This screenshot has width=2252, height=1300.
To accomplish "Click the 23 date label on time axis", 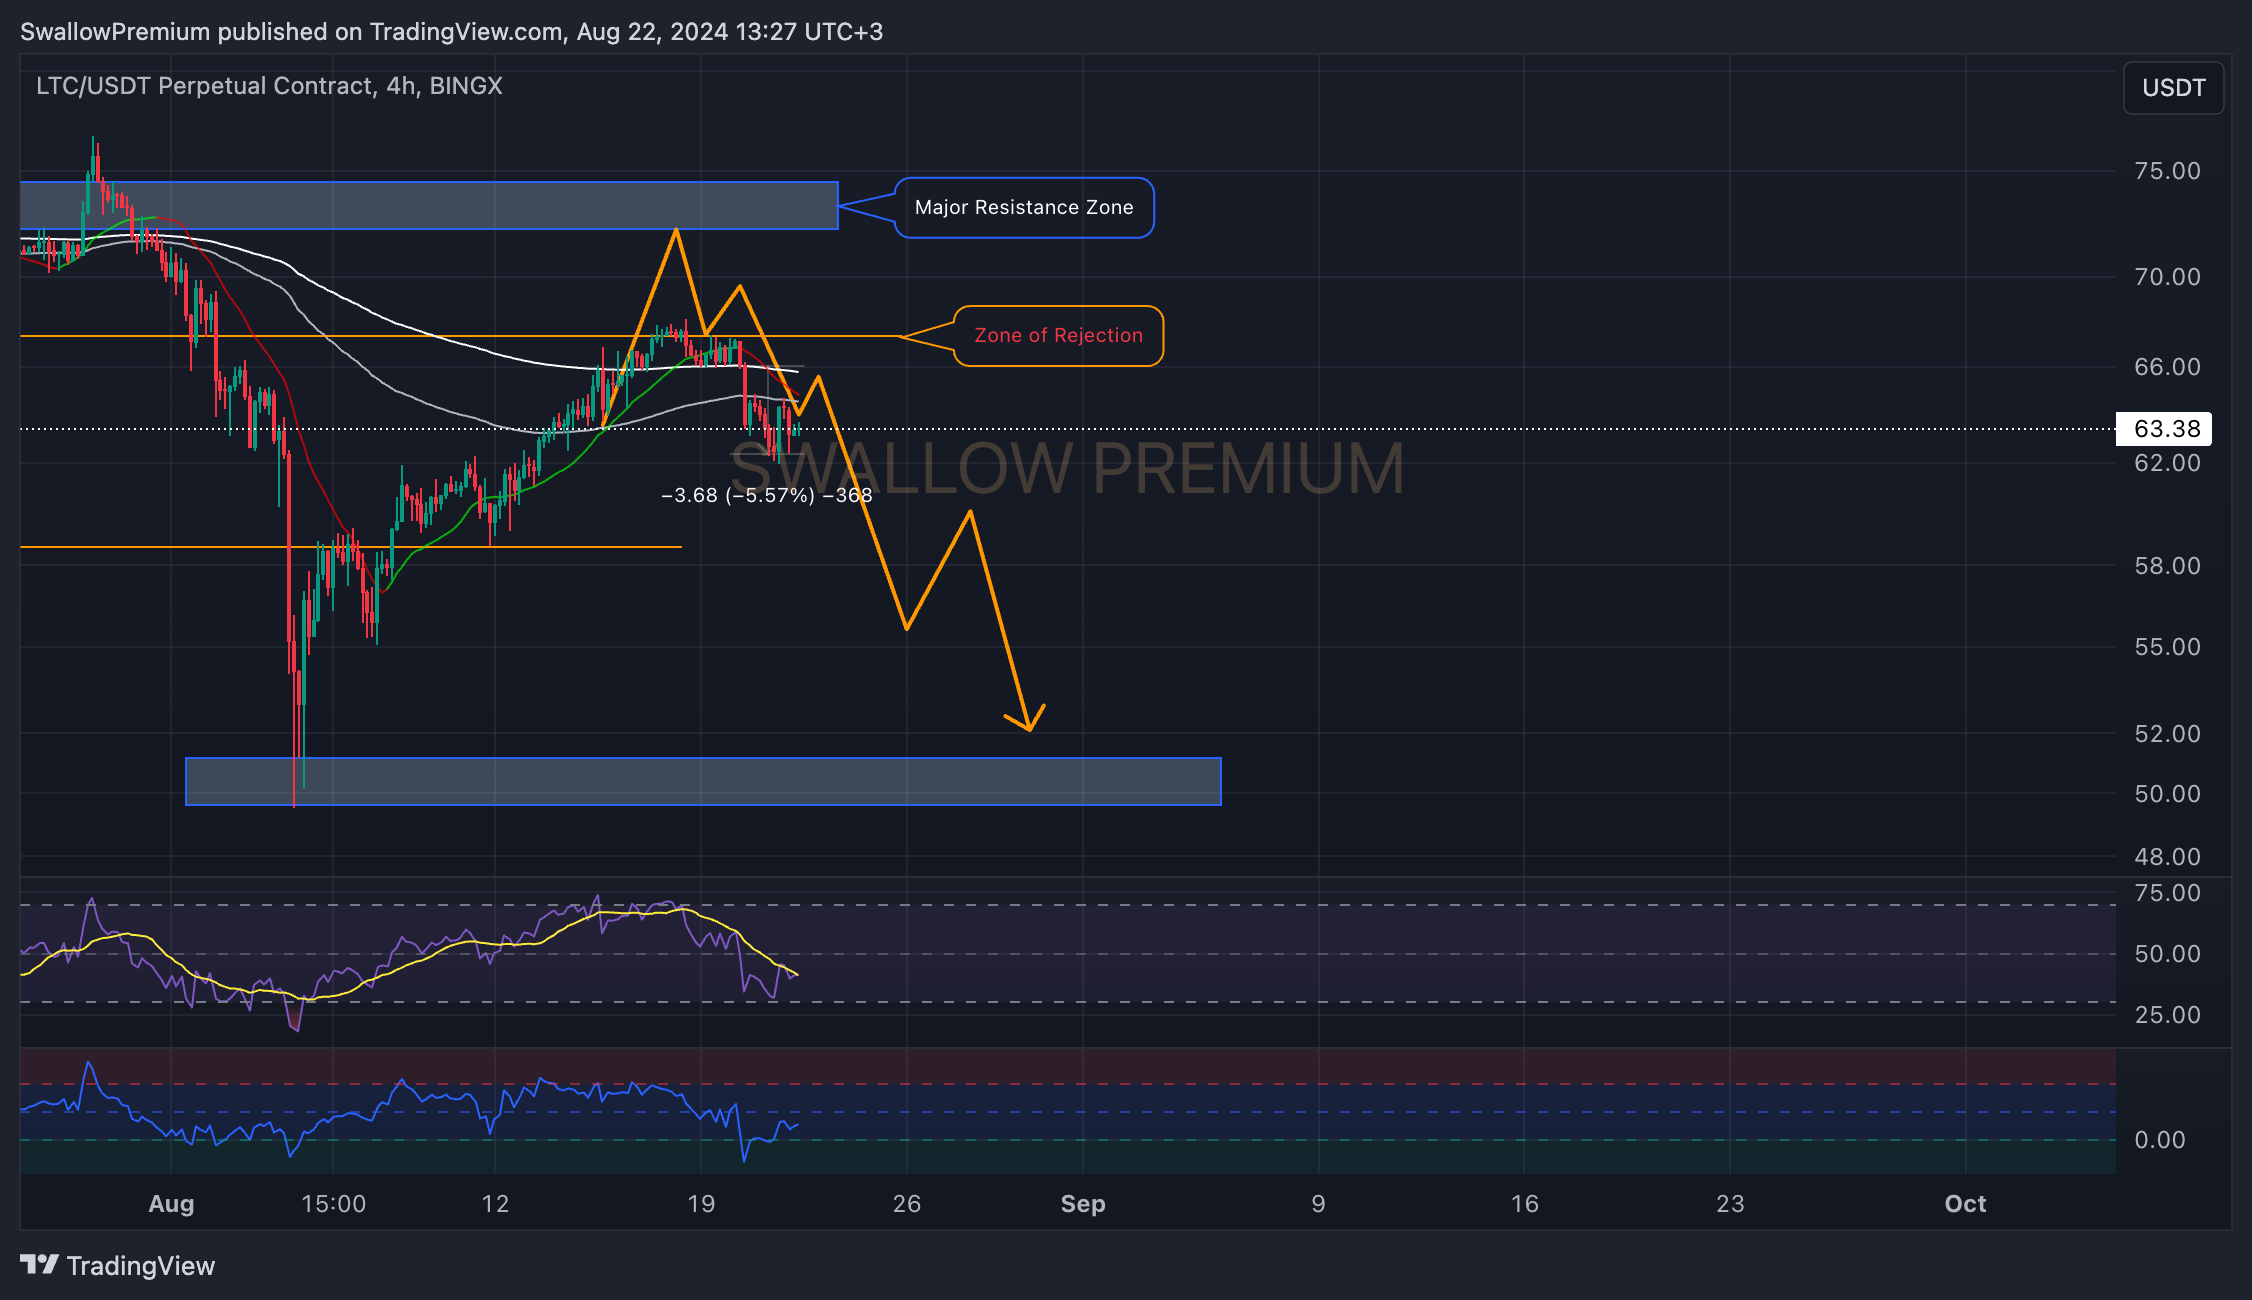I will pyautogui.click(x=1730, y=1204).
